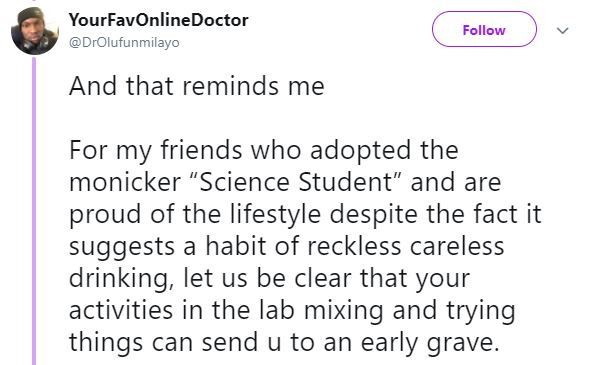Open the @DrOlufunmilayo handle link
This screenshot has width=603, height=365.
(x=124, y=43)
